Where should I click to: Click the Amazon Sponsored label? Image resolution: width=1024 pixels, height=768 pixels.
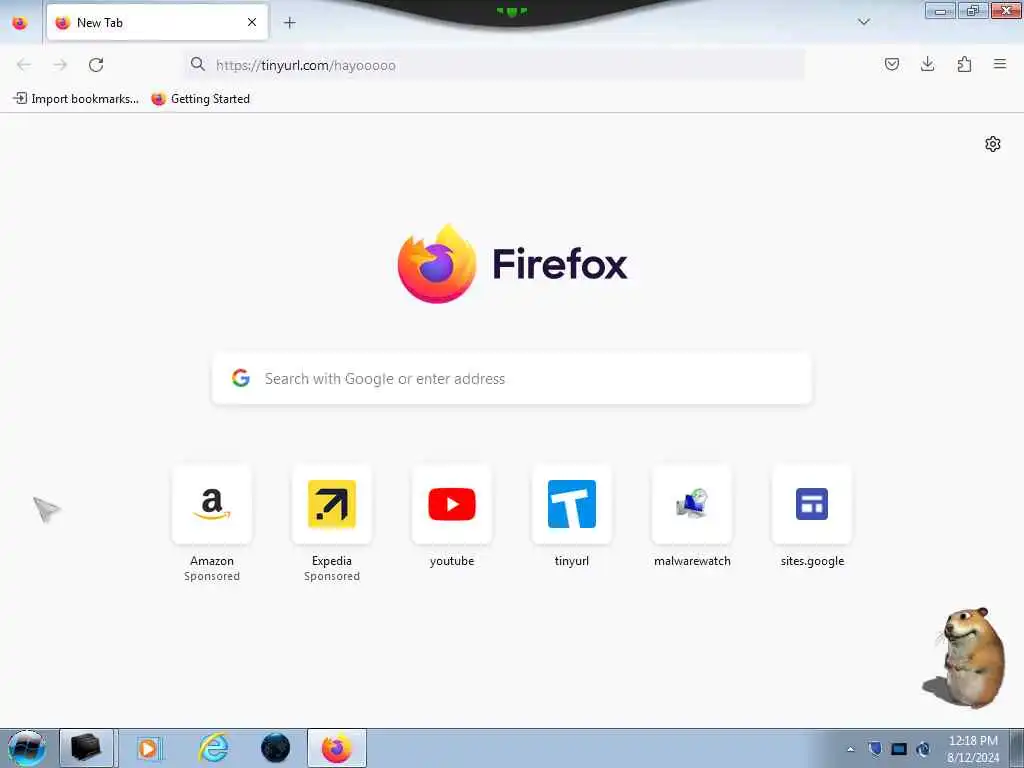click(x=212, y=576)
